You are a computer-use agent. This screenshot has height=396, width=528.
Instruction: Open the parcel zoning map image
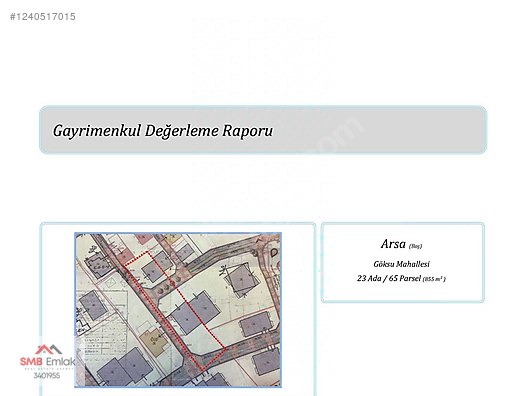click(x=178, y=310)
